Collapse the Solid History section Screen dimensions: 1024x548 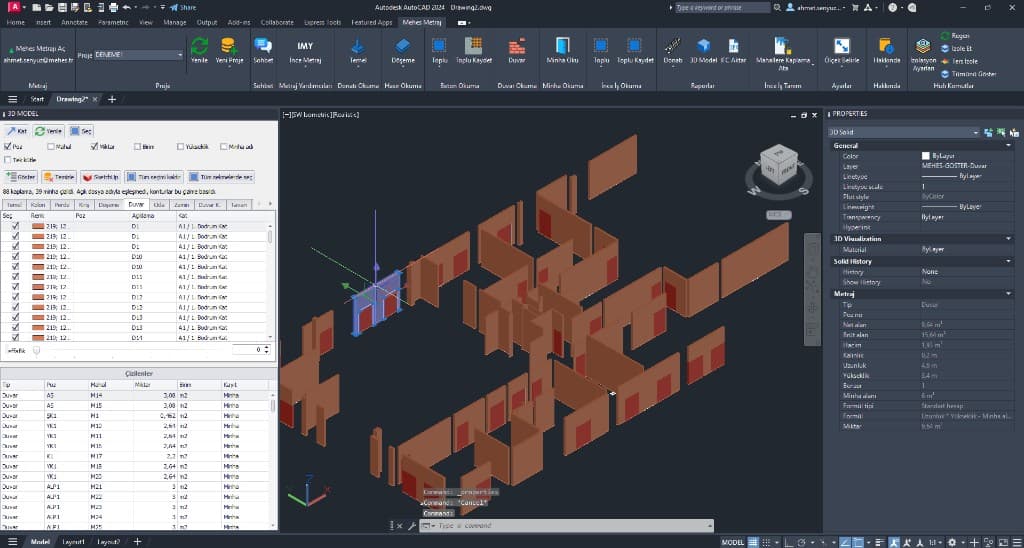click(x=1008, y=261)
